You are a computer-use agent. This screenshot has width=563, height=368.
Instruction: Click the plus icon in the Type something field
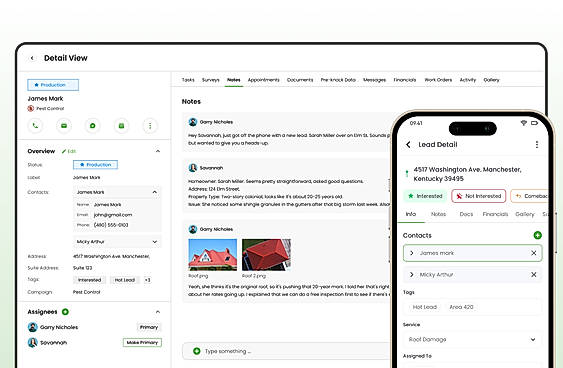point(196,351)
